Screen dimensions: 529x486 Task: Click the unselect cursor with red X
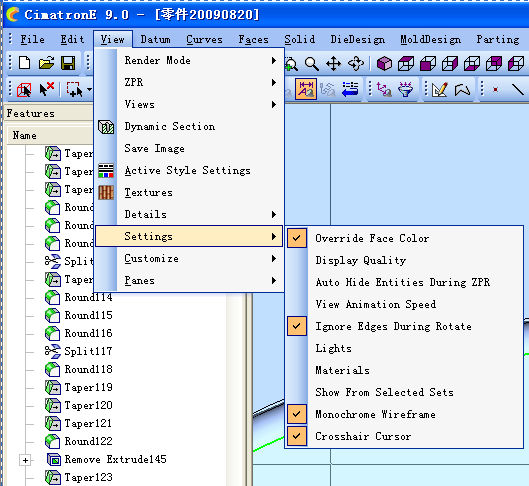click(47, 89)
